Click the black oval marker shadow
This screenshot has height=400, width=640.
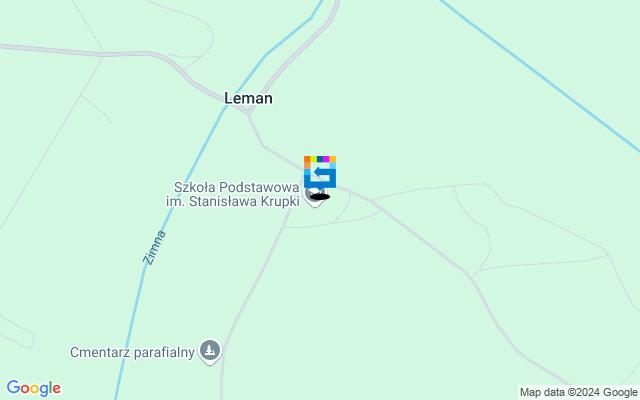pos(320,197)
